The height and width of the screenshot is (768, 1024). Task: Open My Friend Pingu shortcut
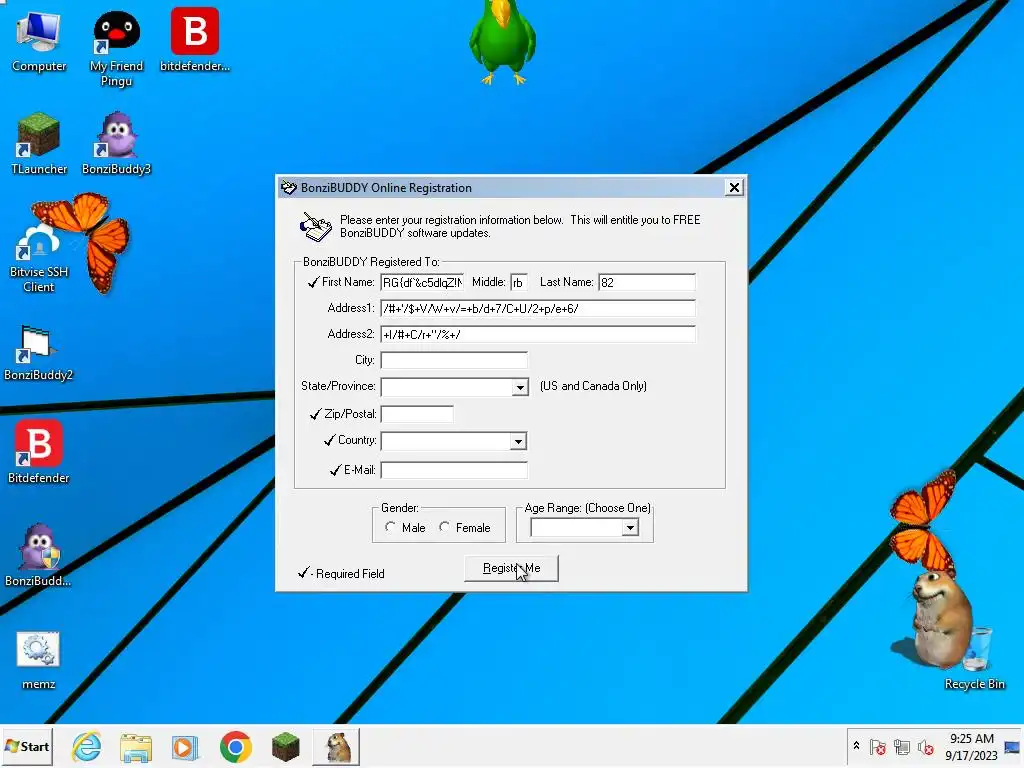(116, 49)
